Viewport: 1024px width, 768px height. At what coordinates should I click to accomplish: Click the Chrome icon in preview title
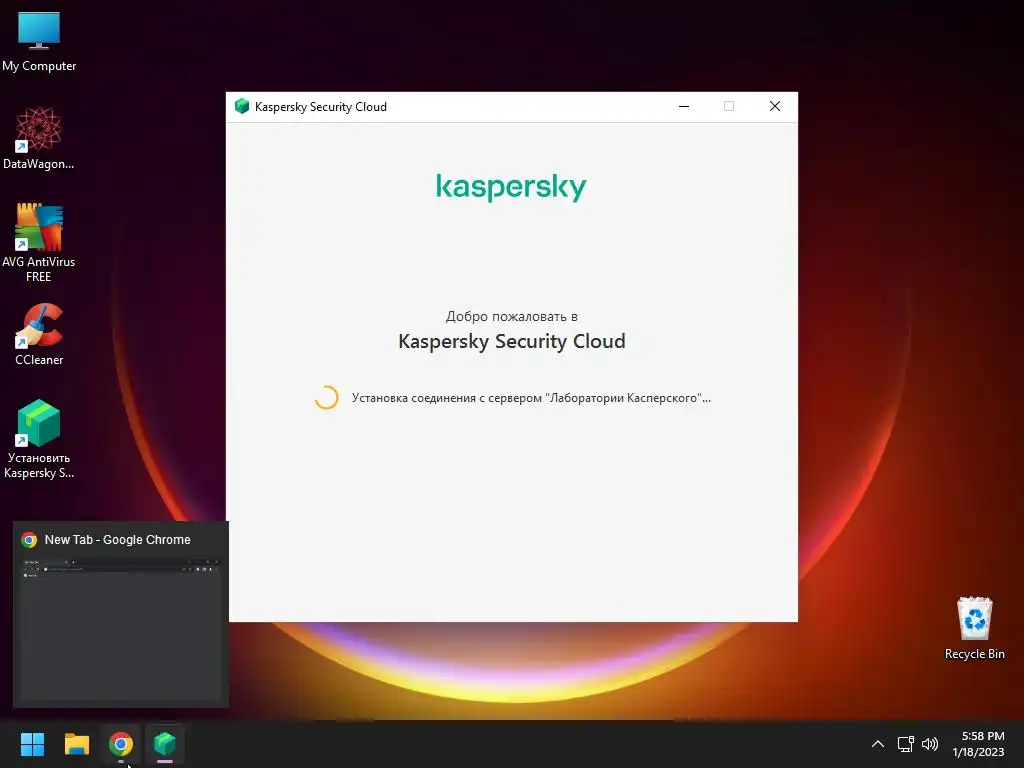(x=29, y=540)
